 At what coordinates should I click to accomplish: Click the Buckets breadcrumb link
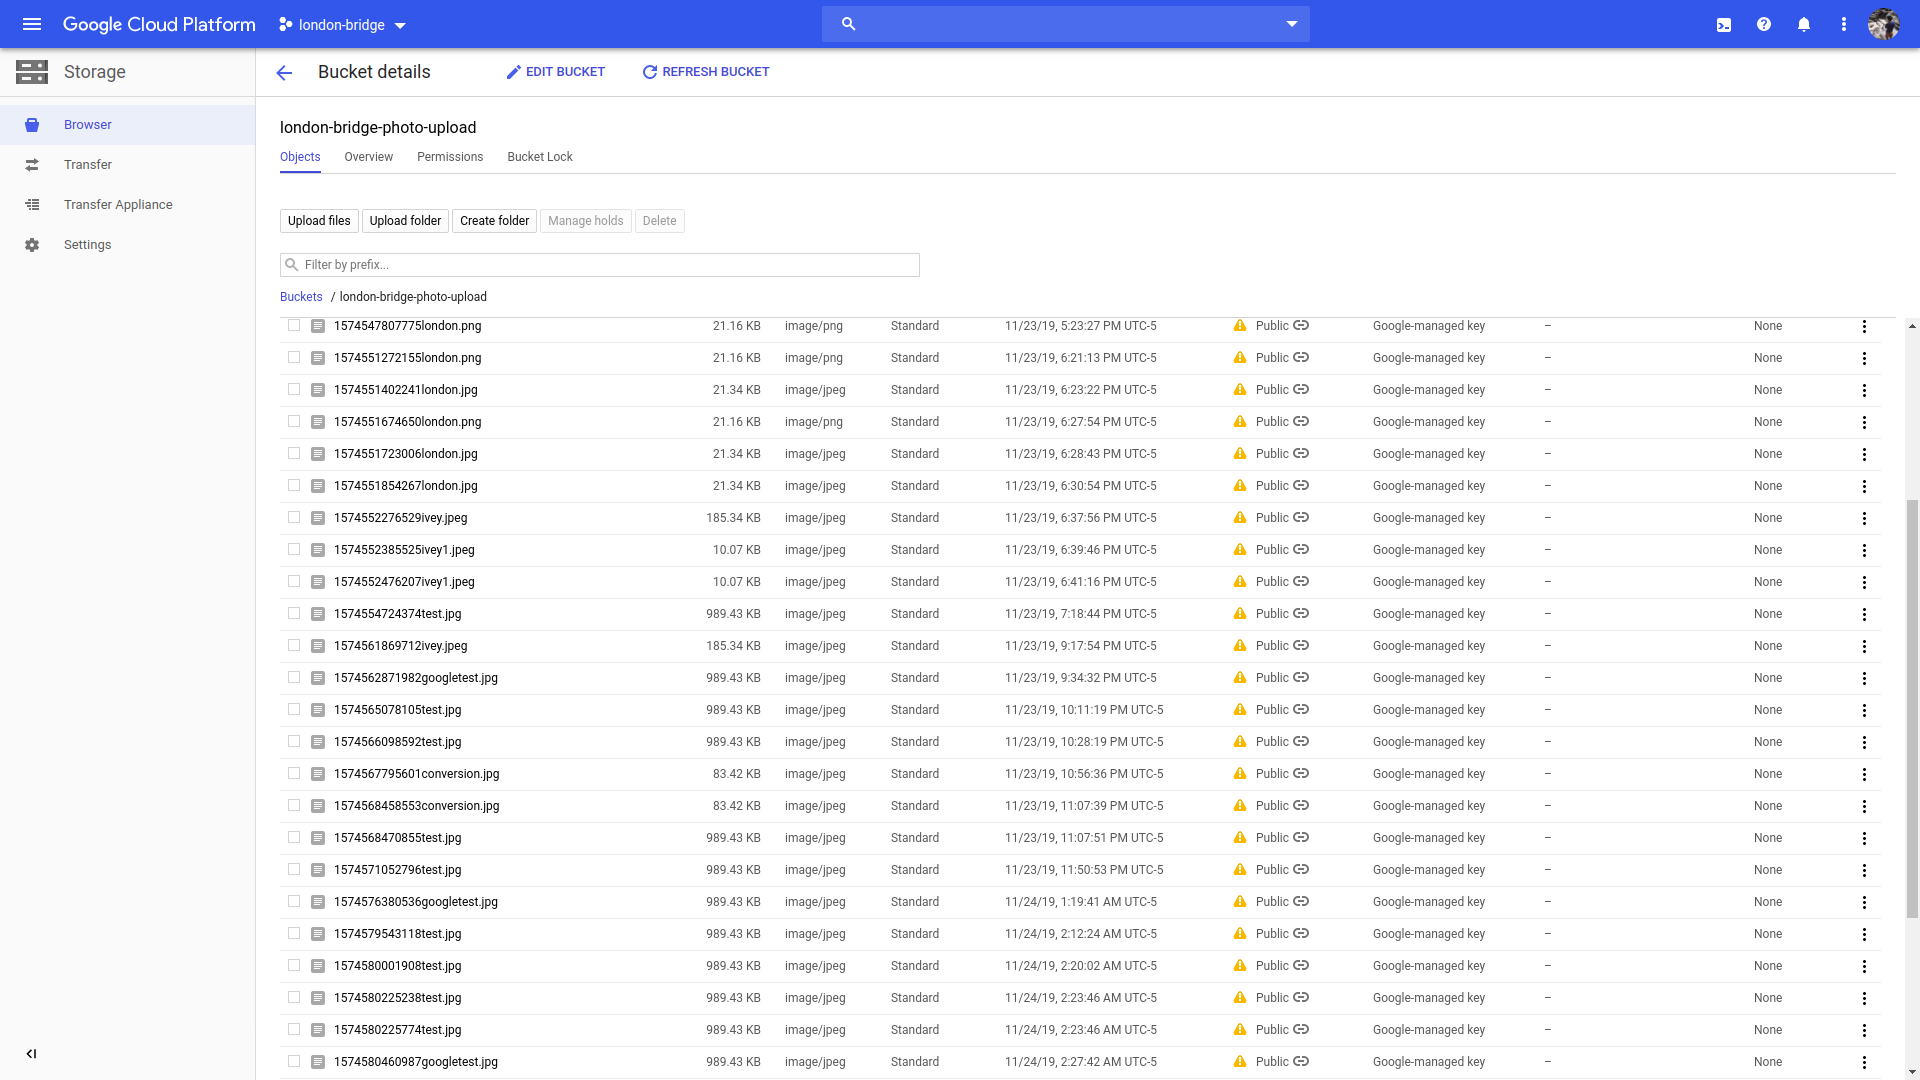301,297
